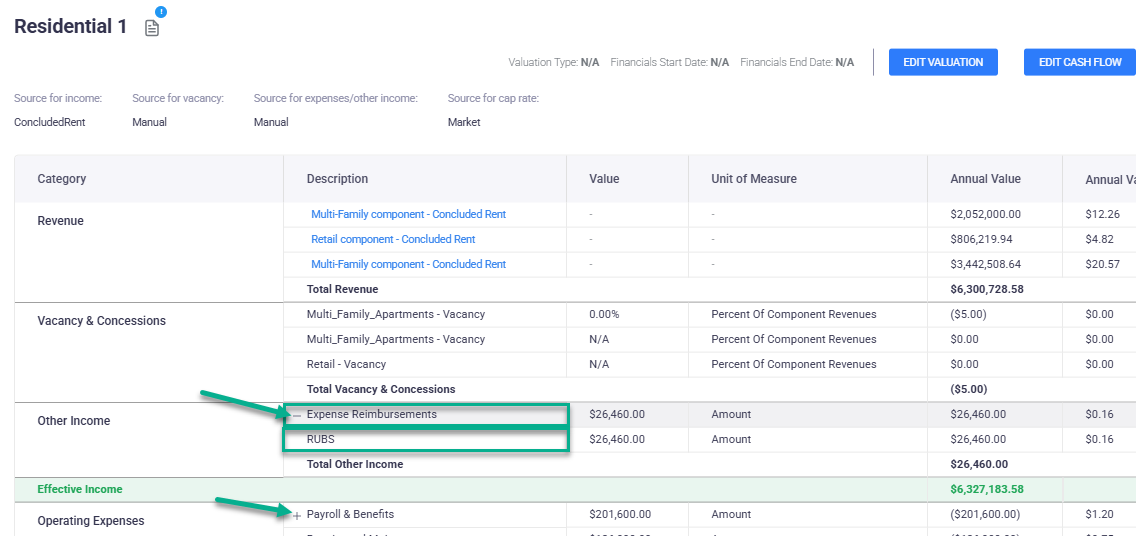
Task: Click the Total Revenue amount $6,300,728.58
Action: coord(987,289)
